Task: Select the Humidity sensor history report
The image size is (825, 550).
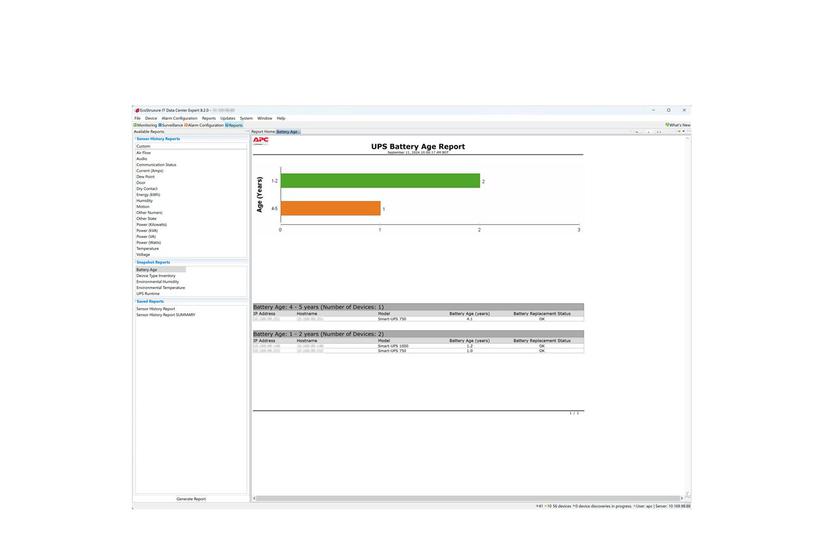Action: [144, 201]
